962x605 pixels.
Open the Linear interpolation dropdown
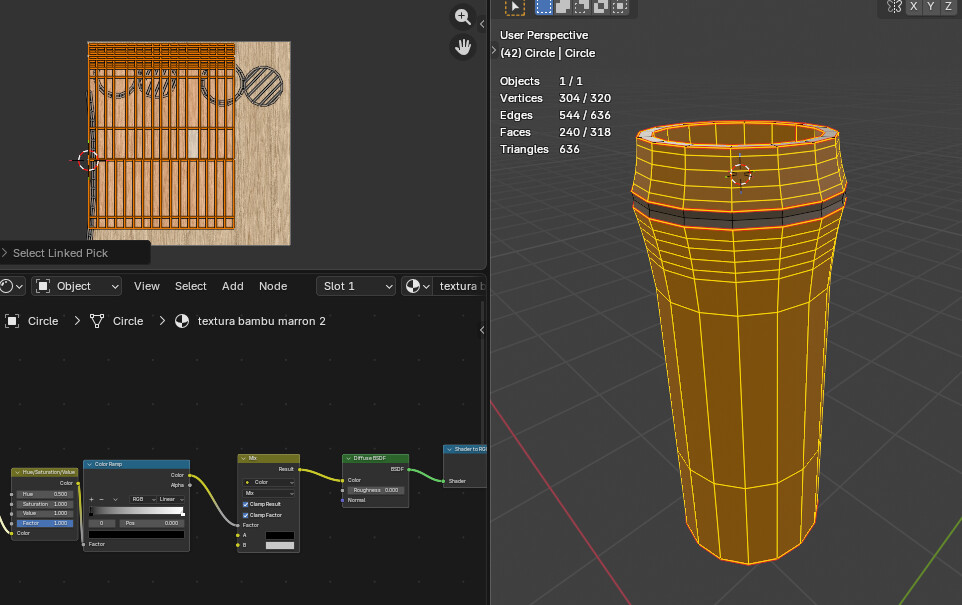click(171, 499)
